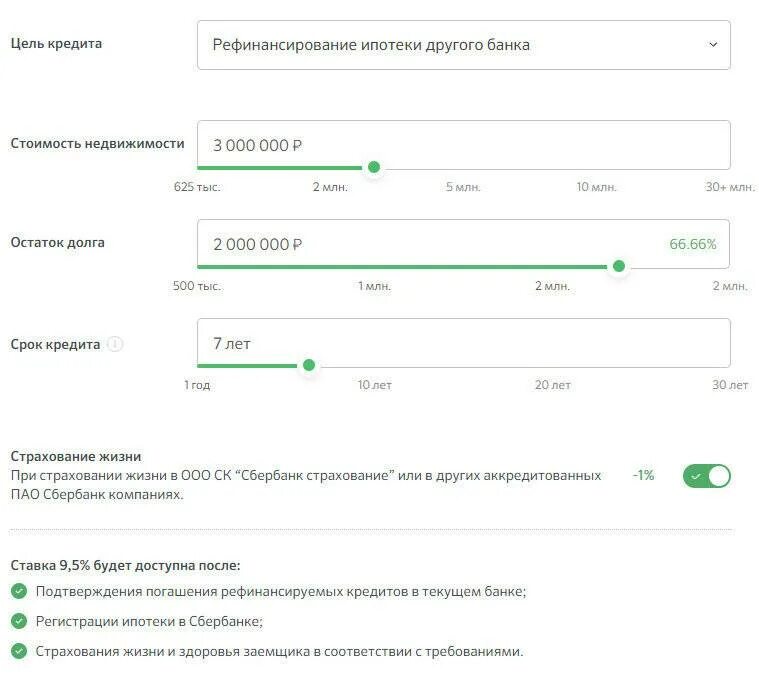Open the Цель кредита dropdown
Viewport: 759px width, 688px height.
coord(463,45)
